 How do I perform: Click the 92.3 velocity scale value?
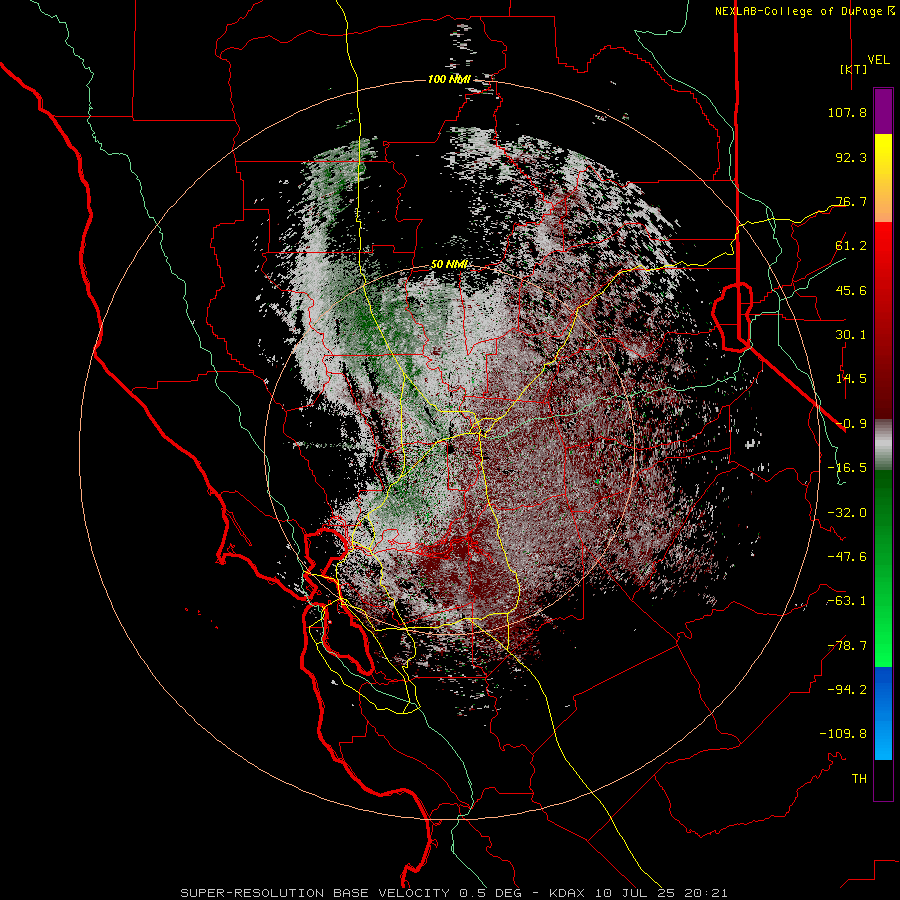click(851, 157)
